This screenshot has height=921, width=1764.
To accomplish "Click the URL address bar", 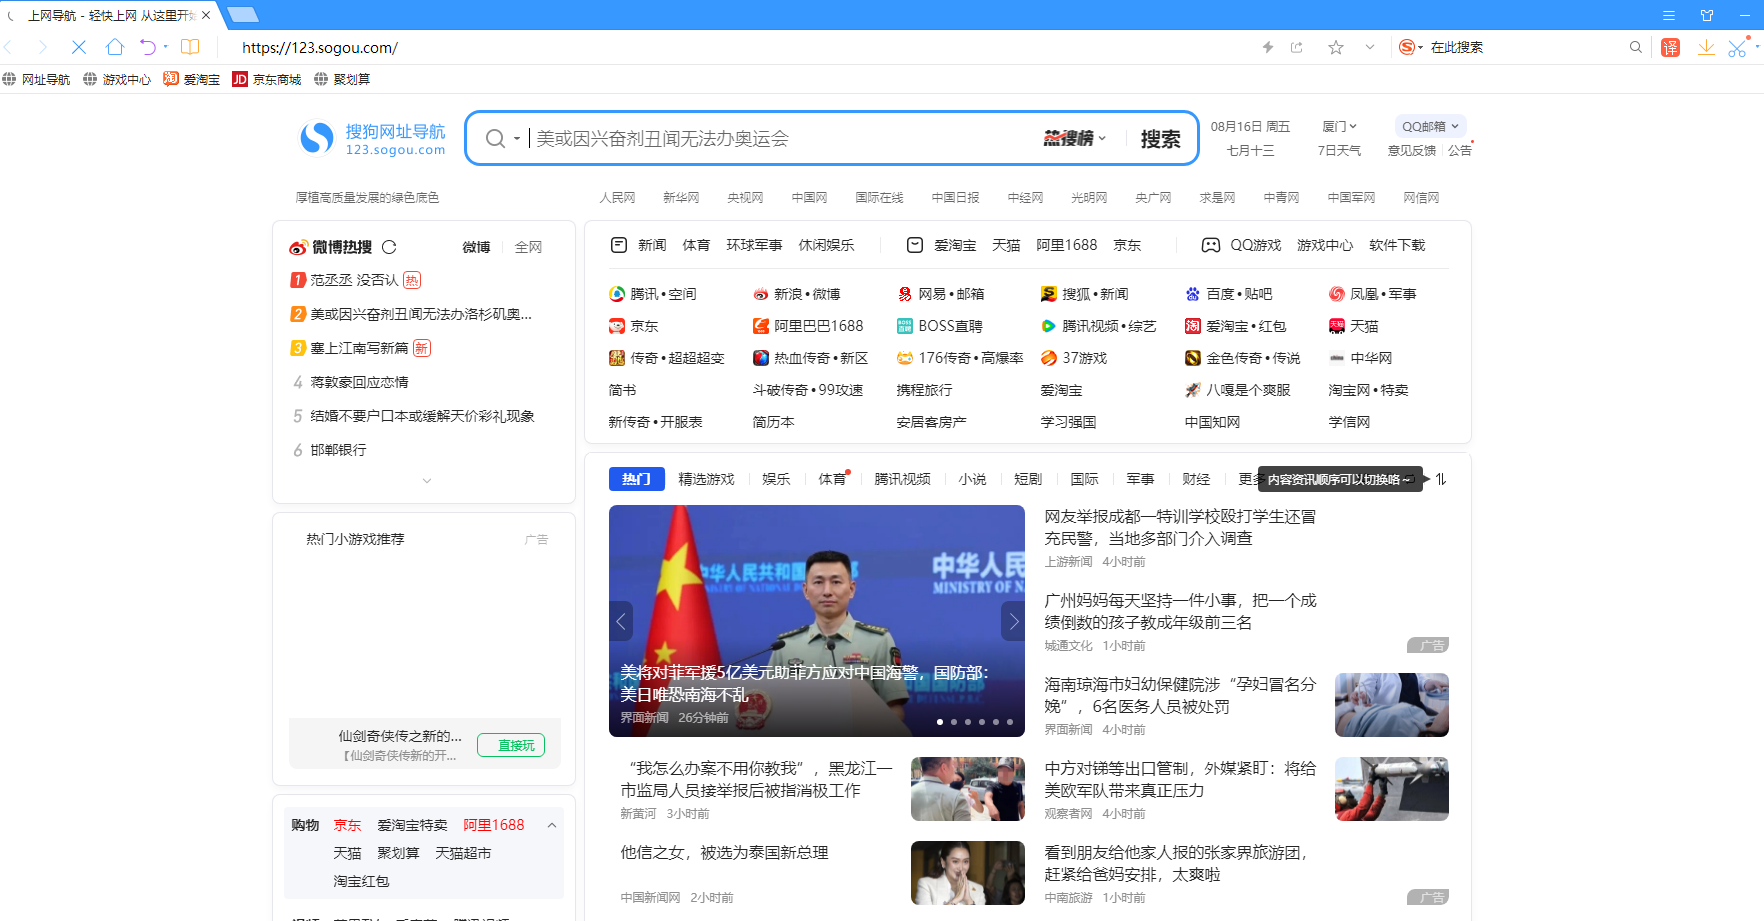I will [x=740, y=47].
